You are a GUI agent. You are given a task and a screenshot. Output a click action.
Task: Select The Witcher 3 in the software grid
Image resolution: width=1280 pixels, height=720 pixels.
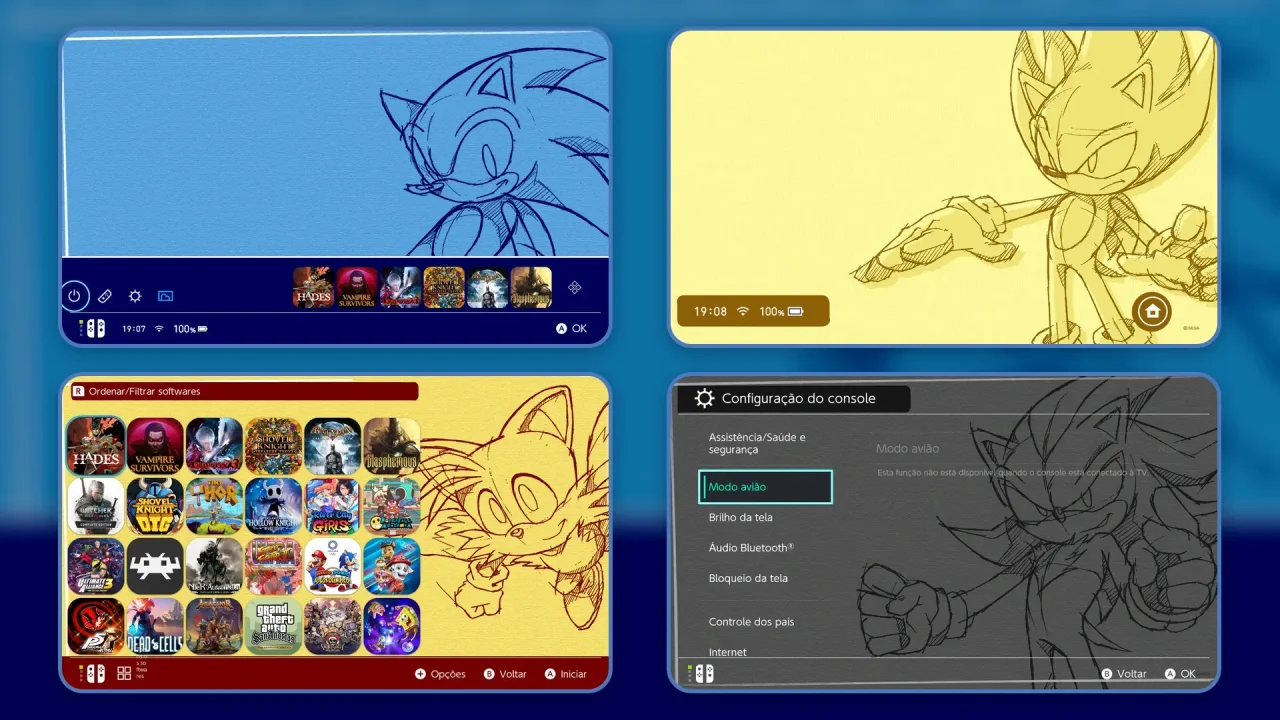pos(96,506)
